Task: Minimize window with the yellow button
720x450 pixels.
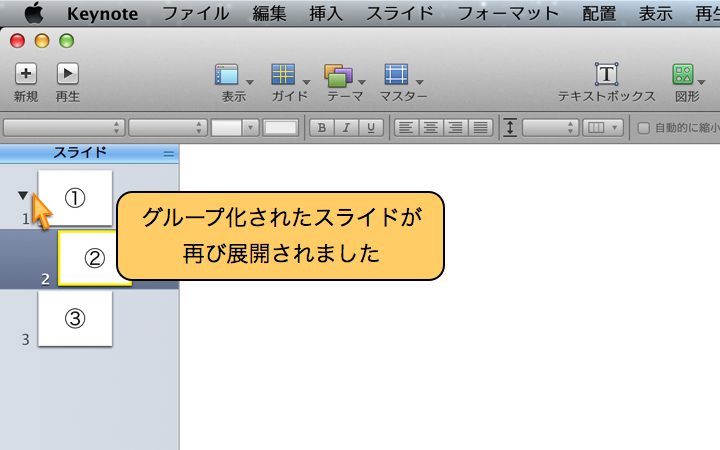Action: 42,41
